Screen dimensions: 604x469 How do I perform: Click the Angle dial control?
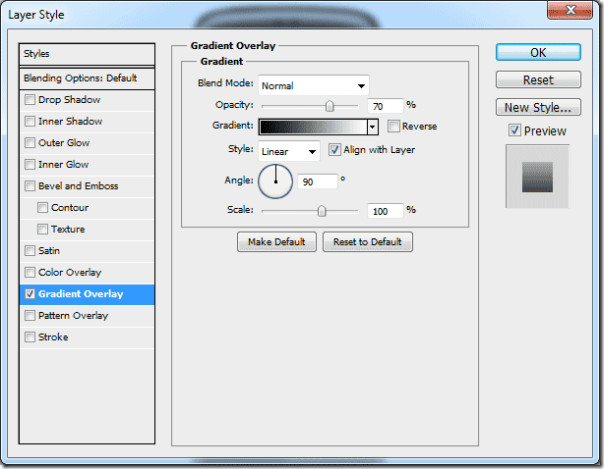point(275,181)
